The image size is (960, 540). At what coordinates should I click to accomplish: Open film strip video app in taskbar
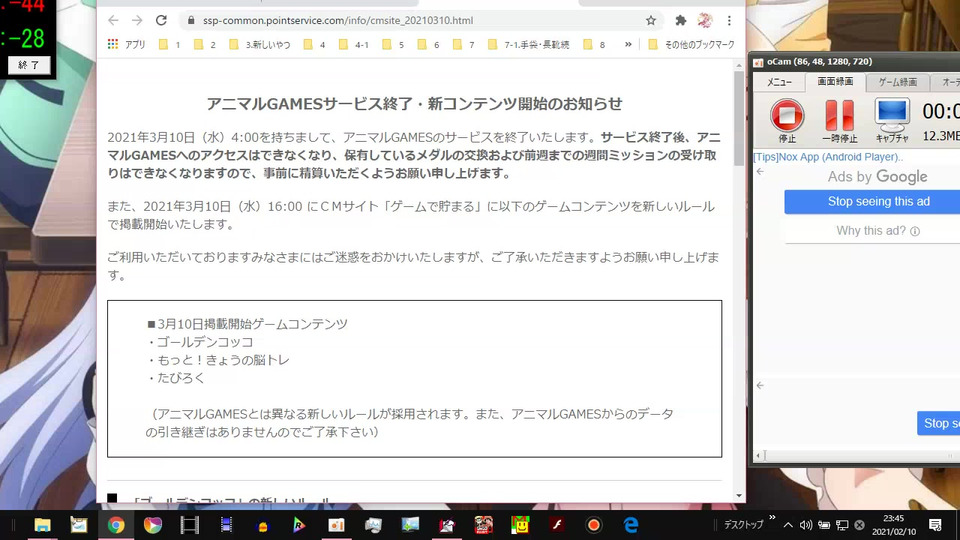[190, 525]
